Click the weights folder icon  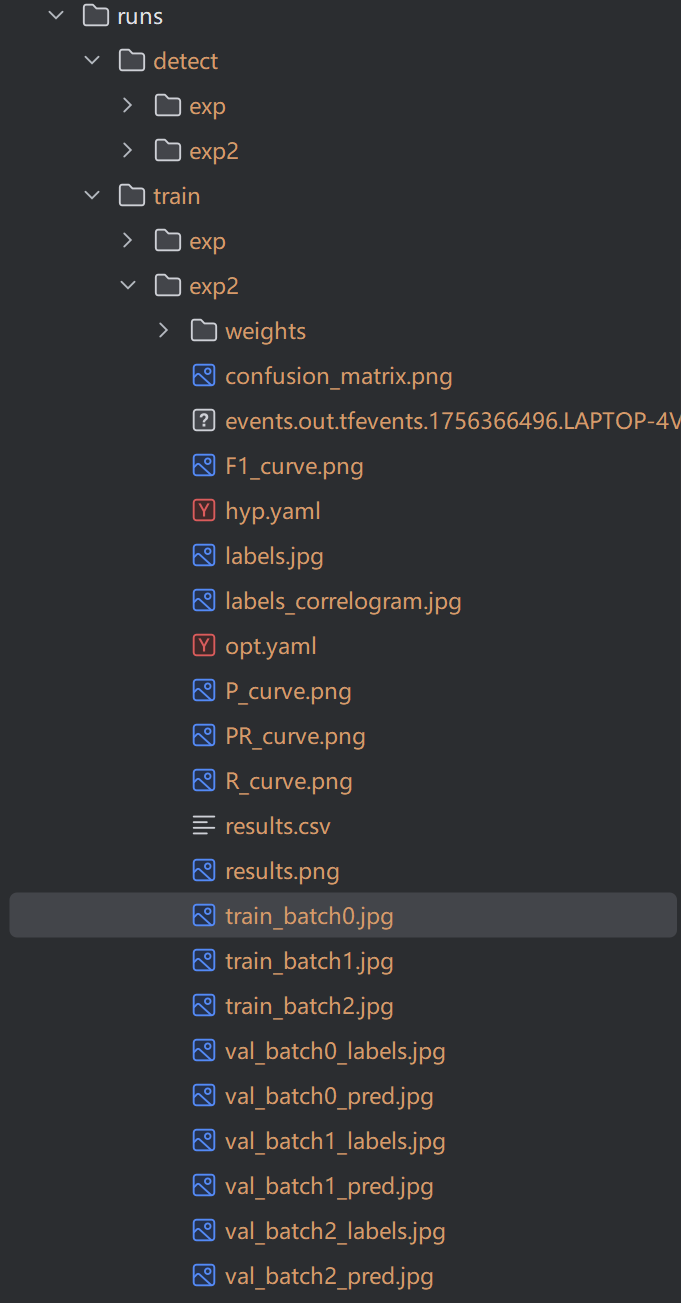pos(204,331)
